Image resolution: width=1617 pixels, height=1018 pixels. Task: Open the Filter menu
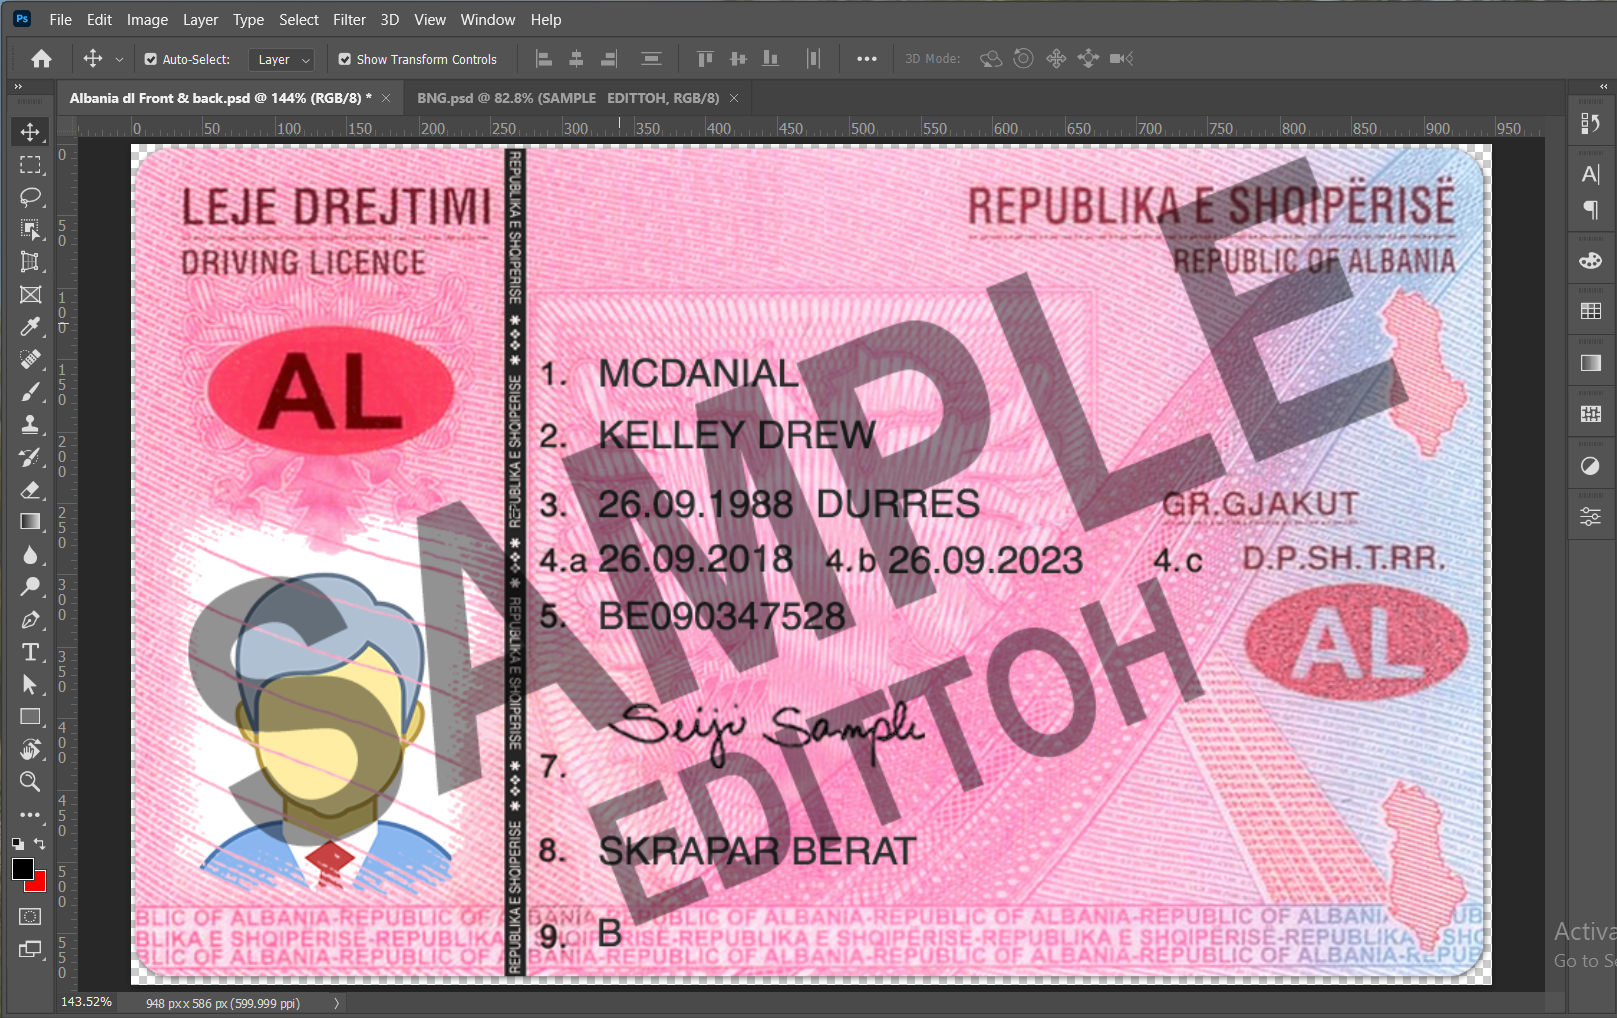(349, 19)
